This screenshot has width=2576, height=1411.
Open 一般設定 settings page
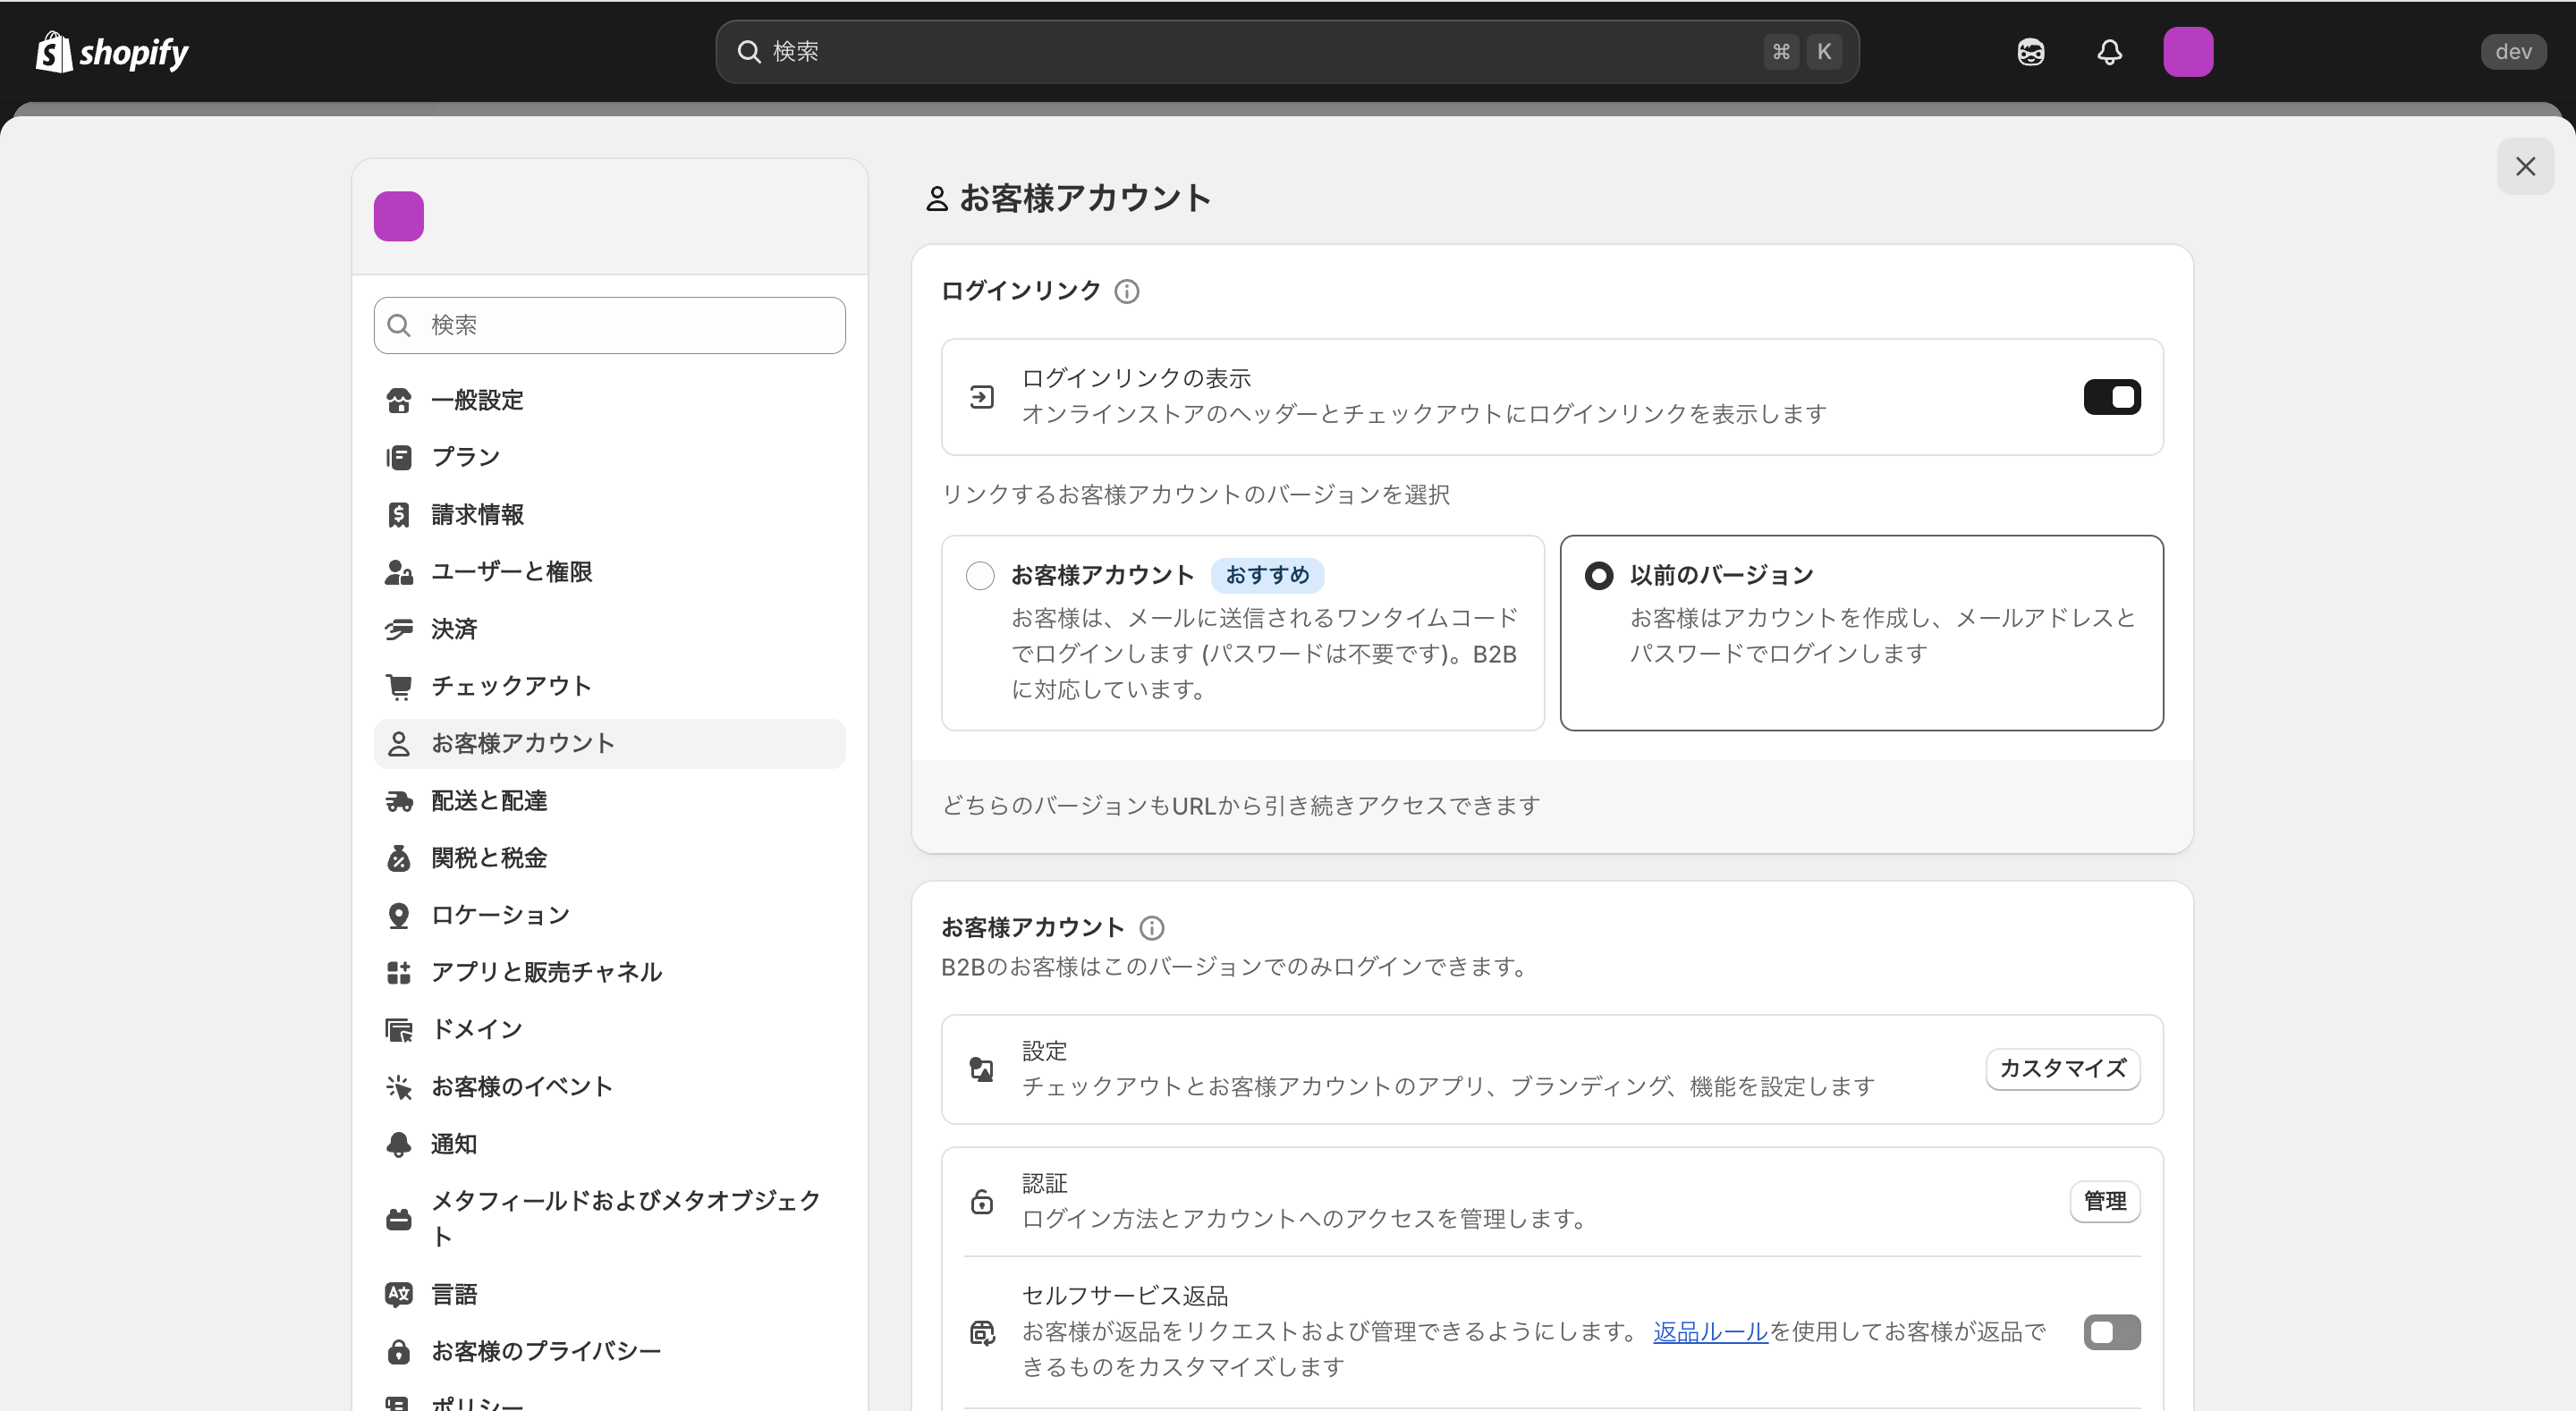point(609,400)
